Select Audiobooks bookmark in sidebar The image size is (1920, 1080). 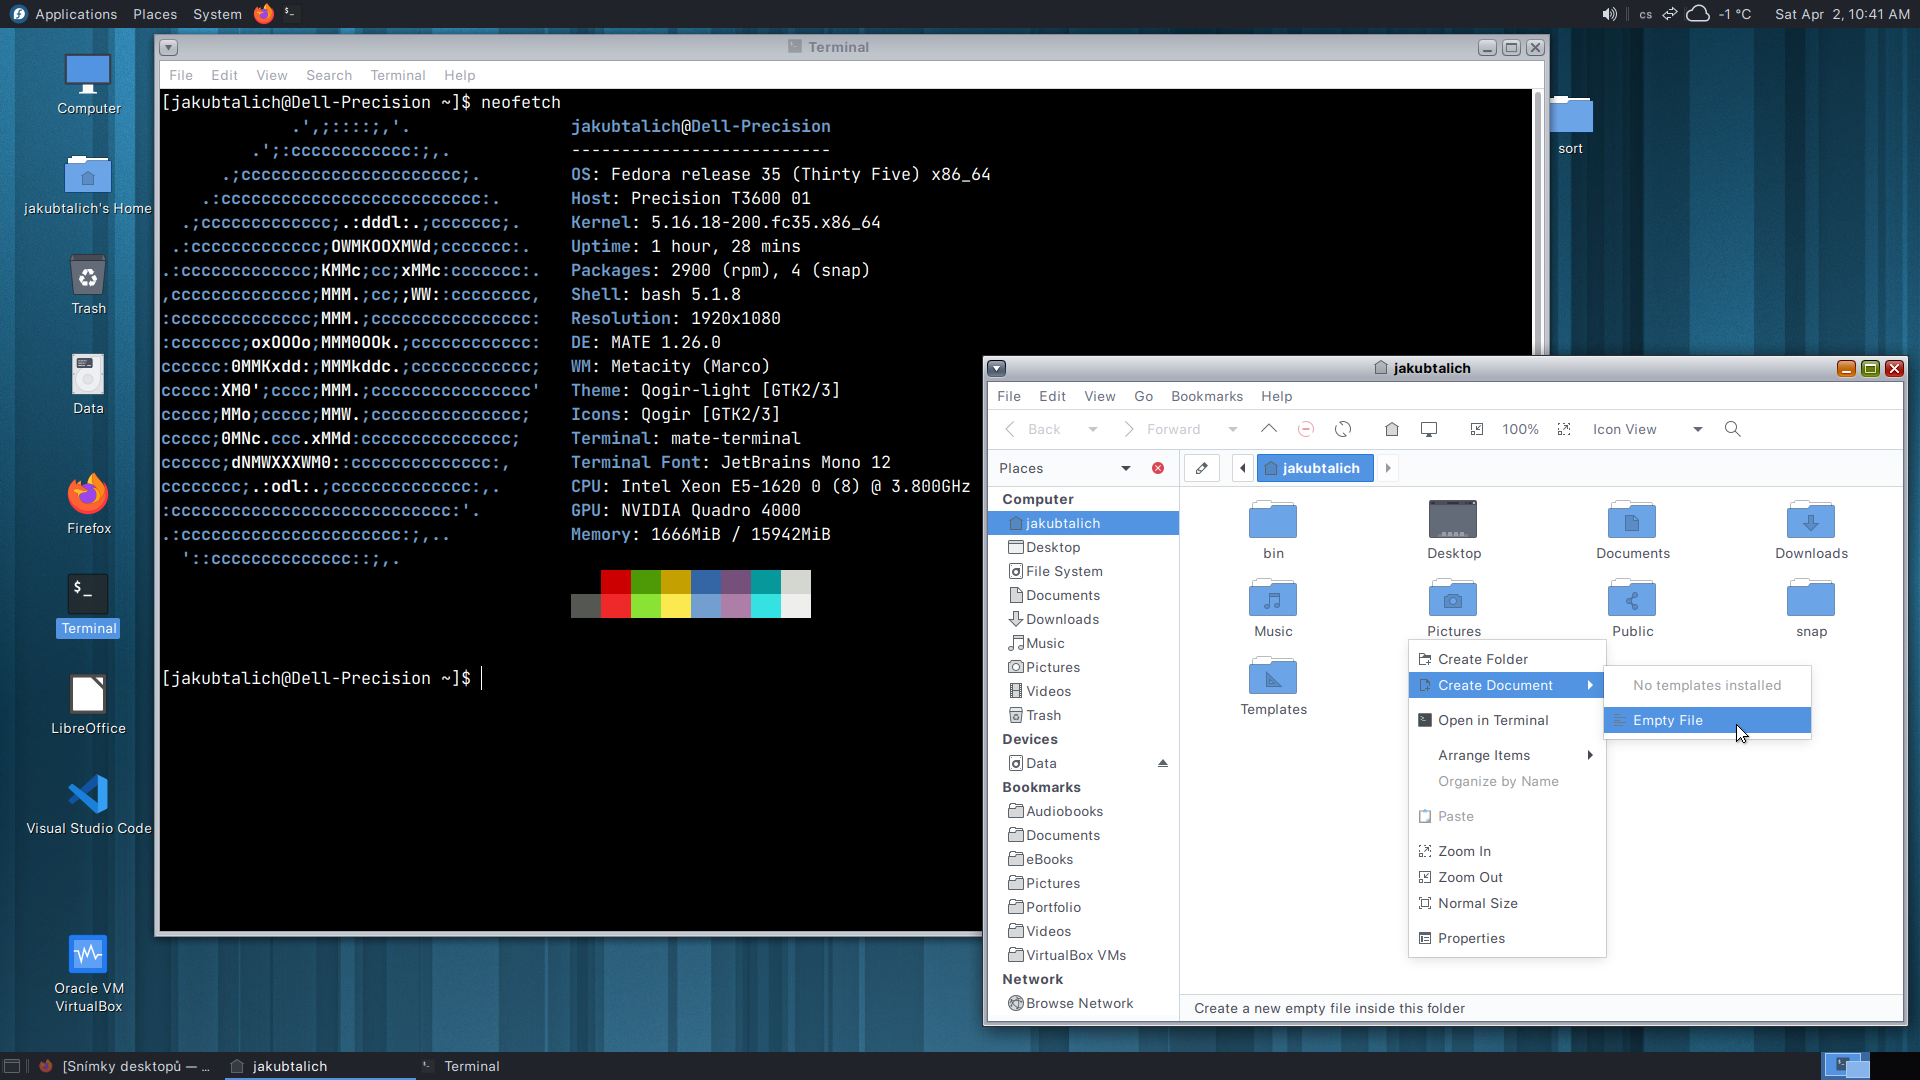click(x=1083, y=811)
